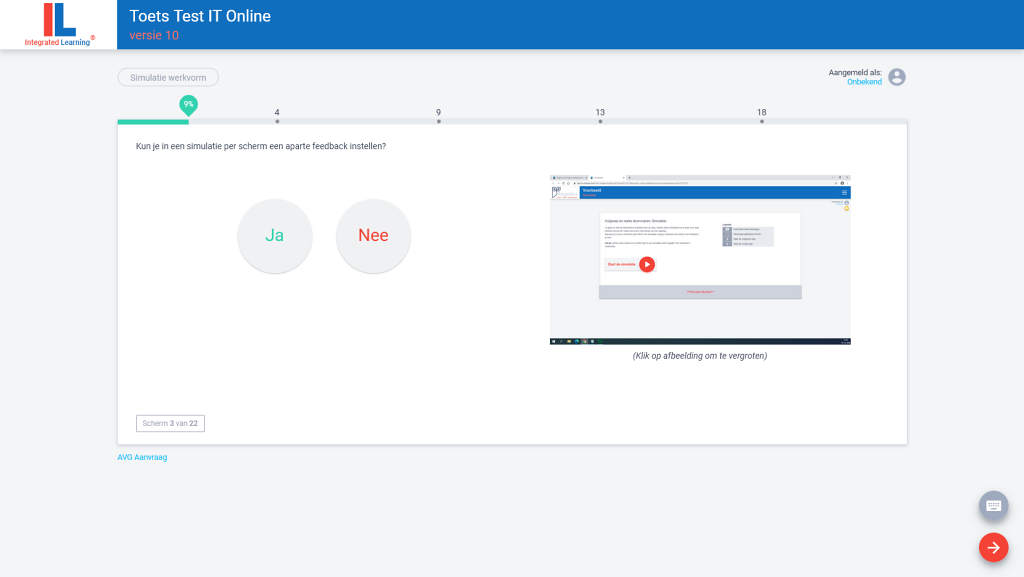Image resolution: width=1024 pixels, height=577 pixels.
Task: Answer the question with Ja
Action: (x=275, y=236)
